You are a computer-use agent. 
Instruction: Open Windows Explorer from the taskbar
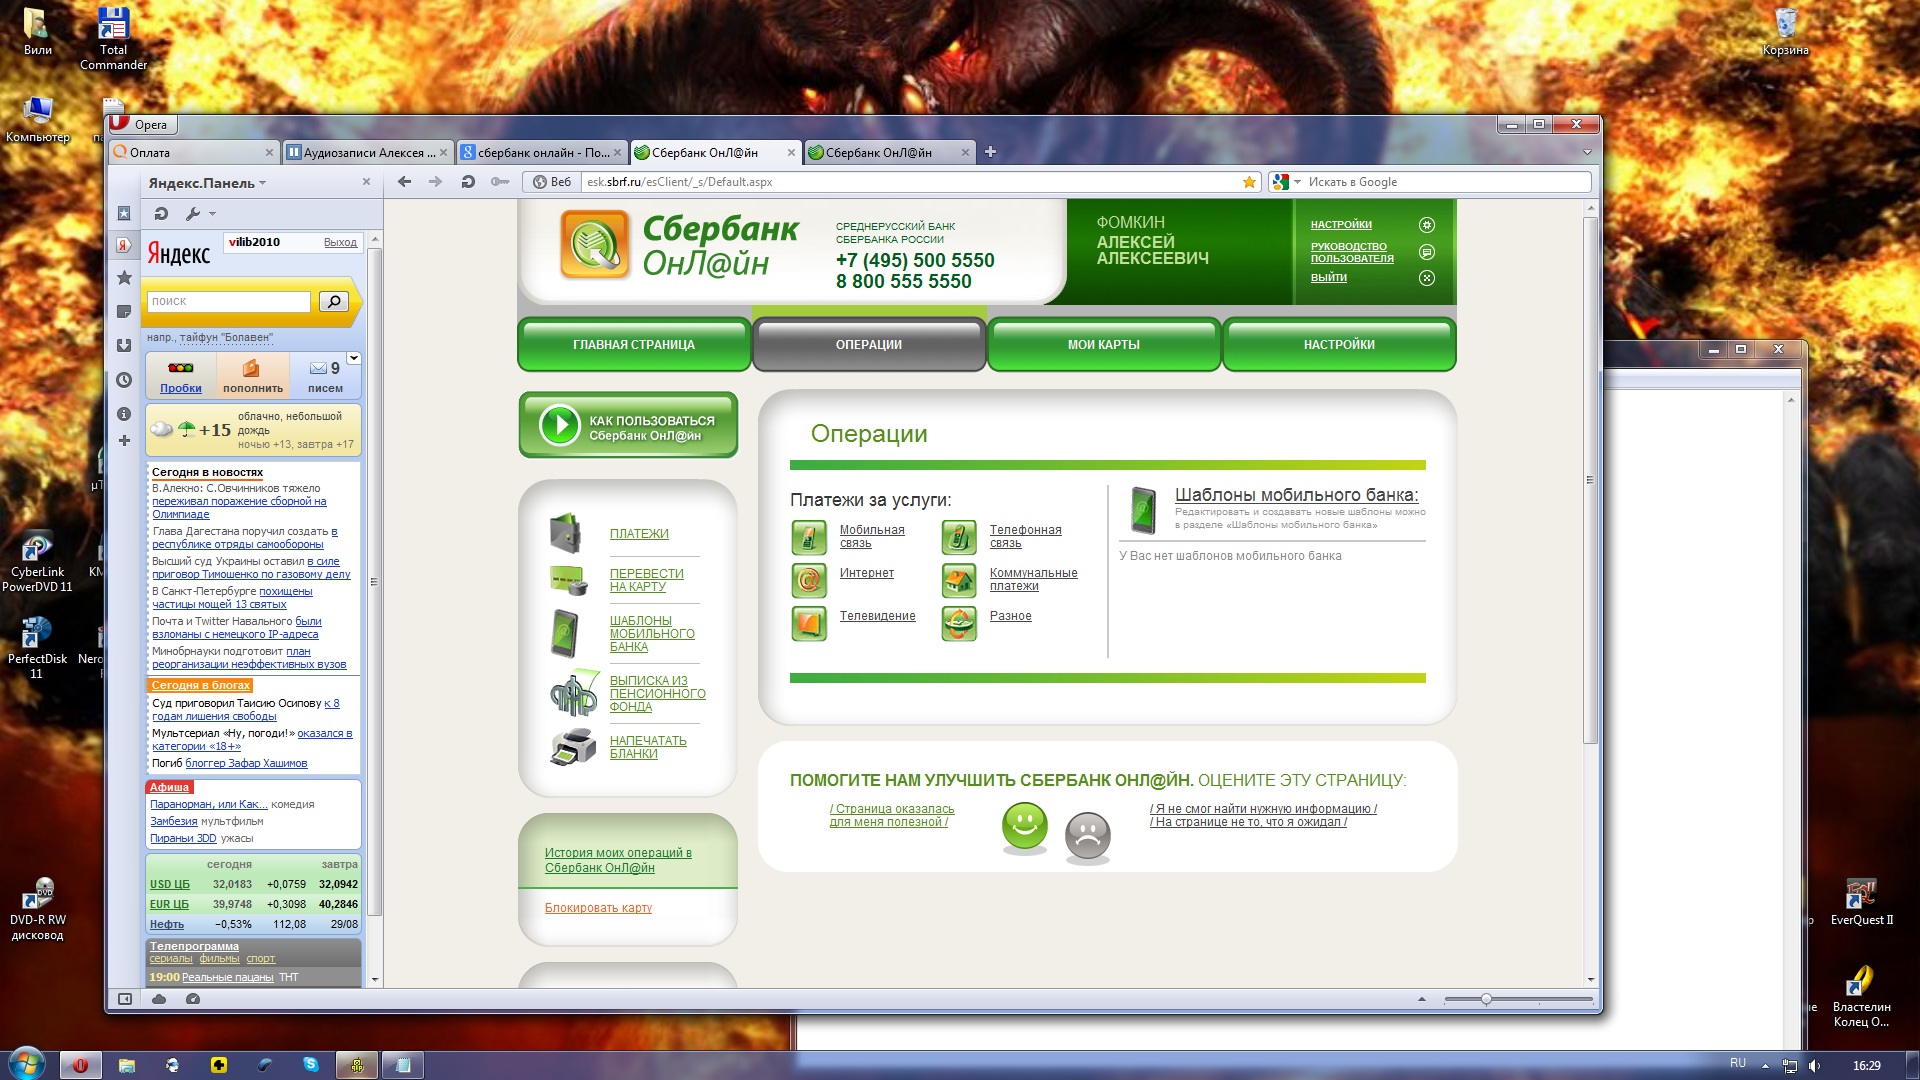tap(127, 1065)
